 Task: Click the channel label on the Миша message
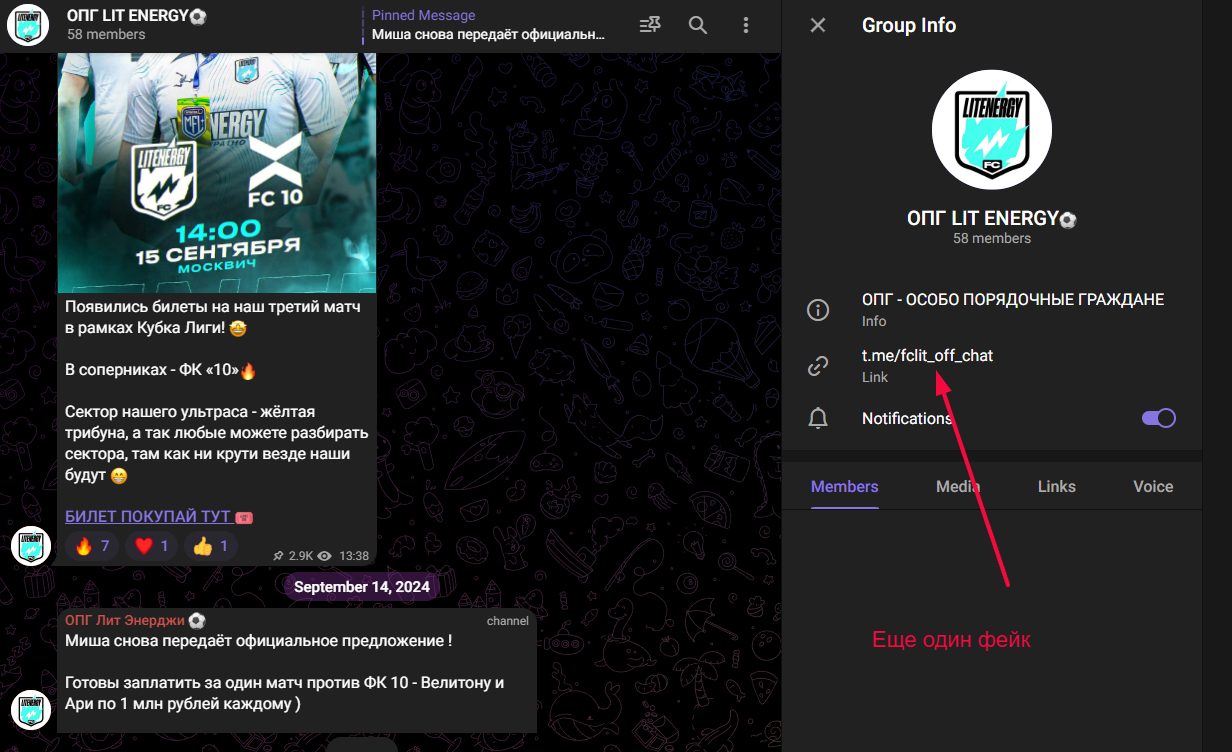pyautogui.click(x=508, y=621)
